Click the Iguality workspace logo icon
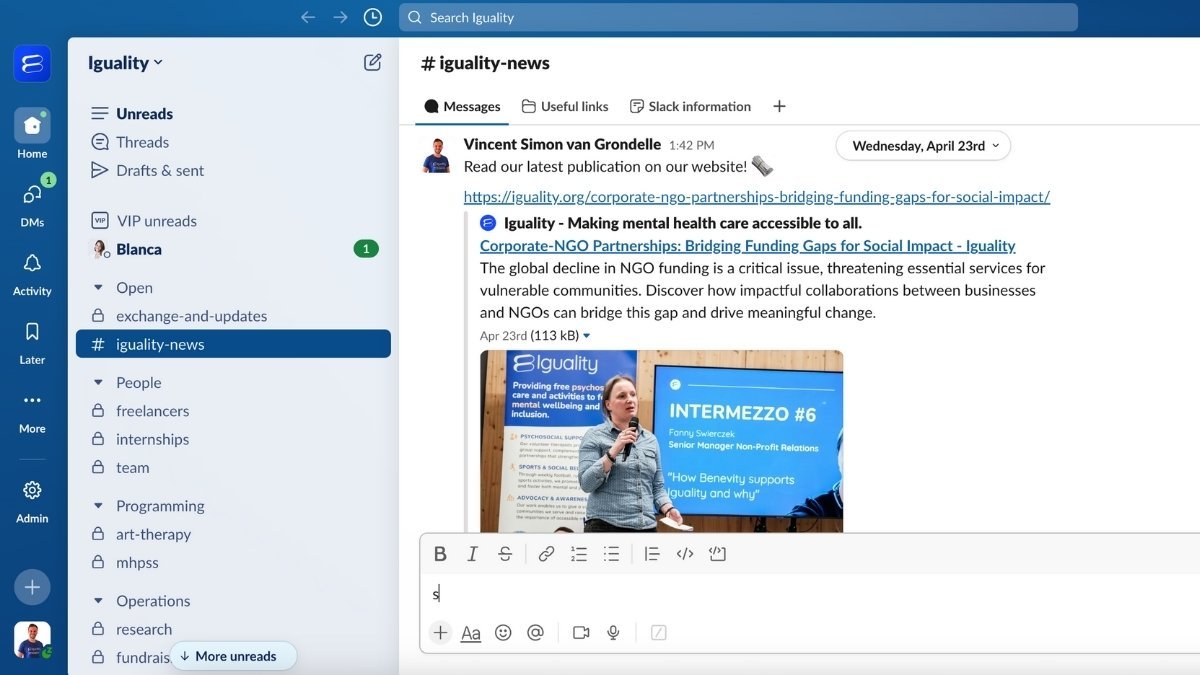Screen dimensions: 1200x675 32,63
